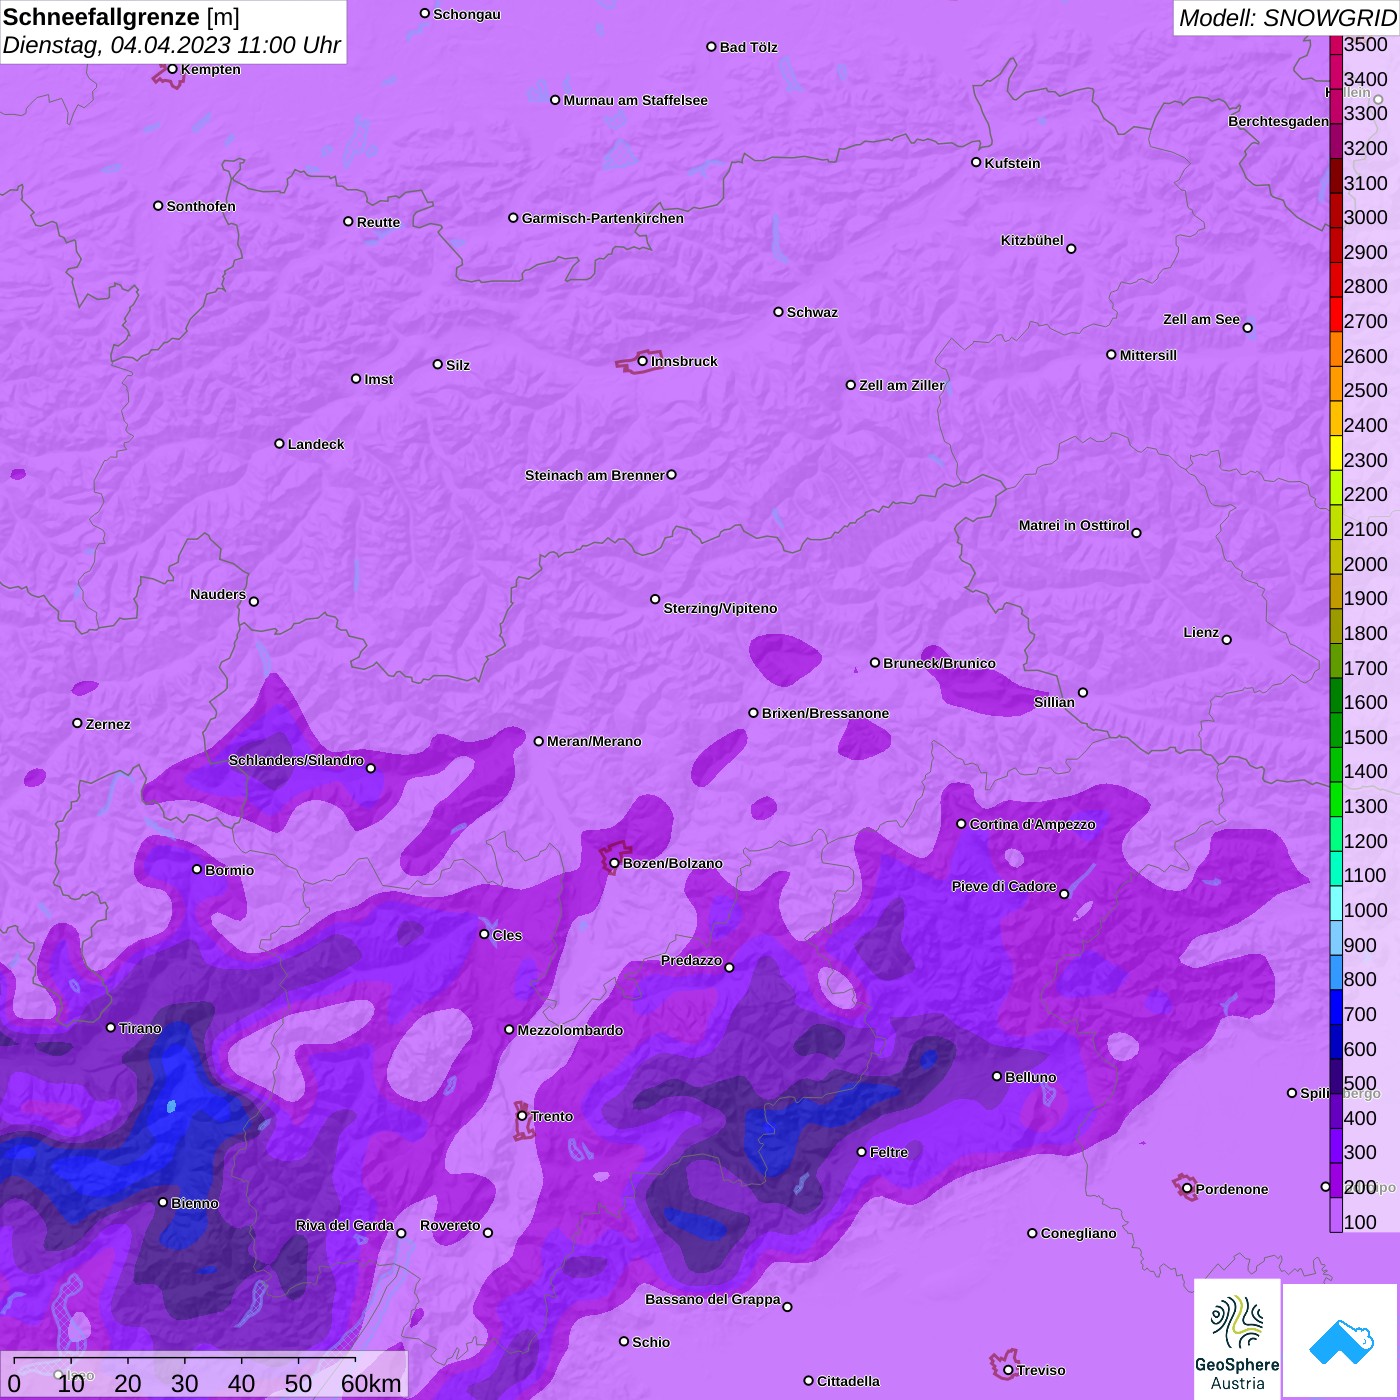Screen dimensions: 1400x1400
Task: Click the Pordenone city marker
Action: click(1187, 1189)
